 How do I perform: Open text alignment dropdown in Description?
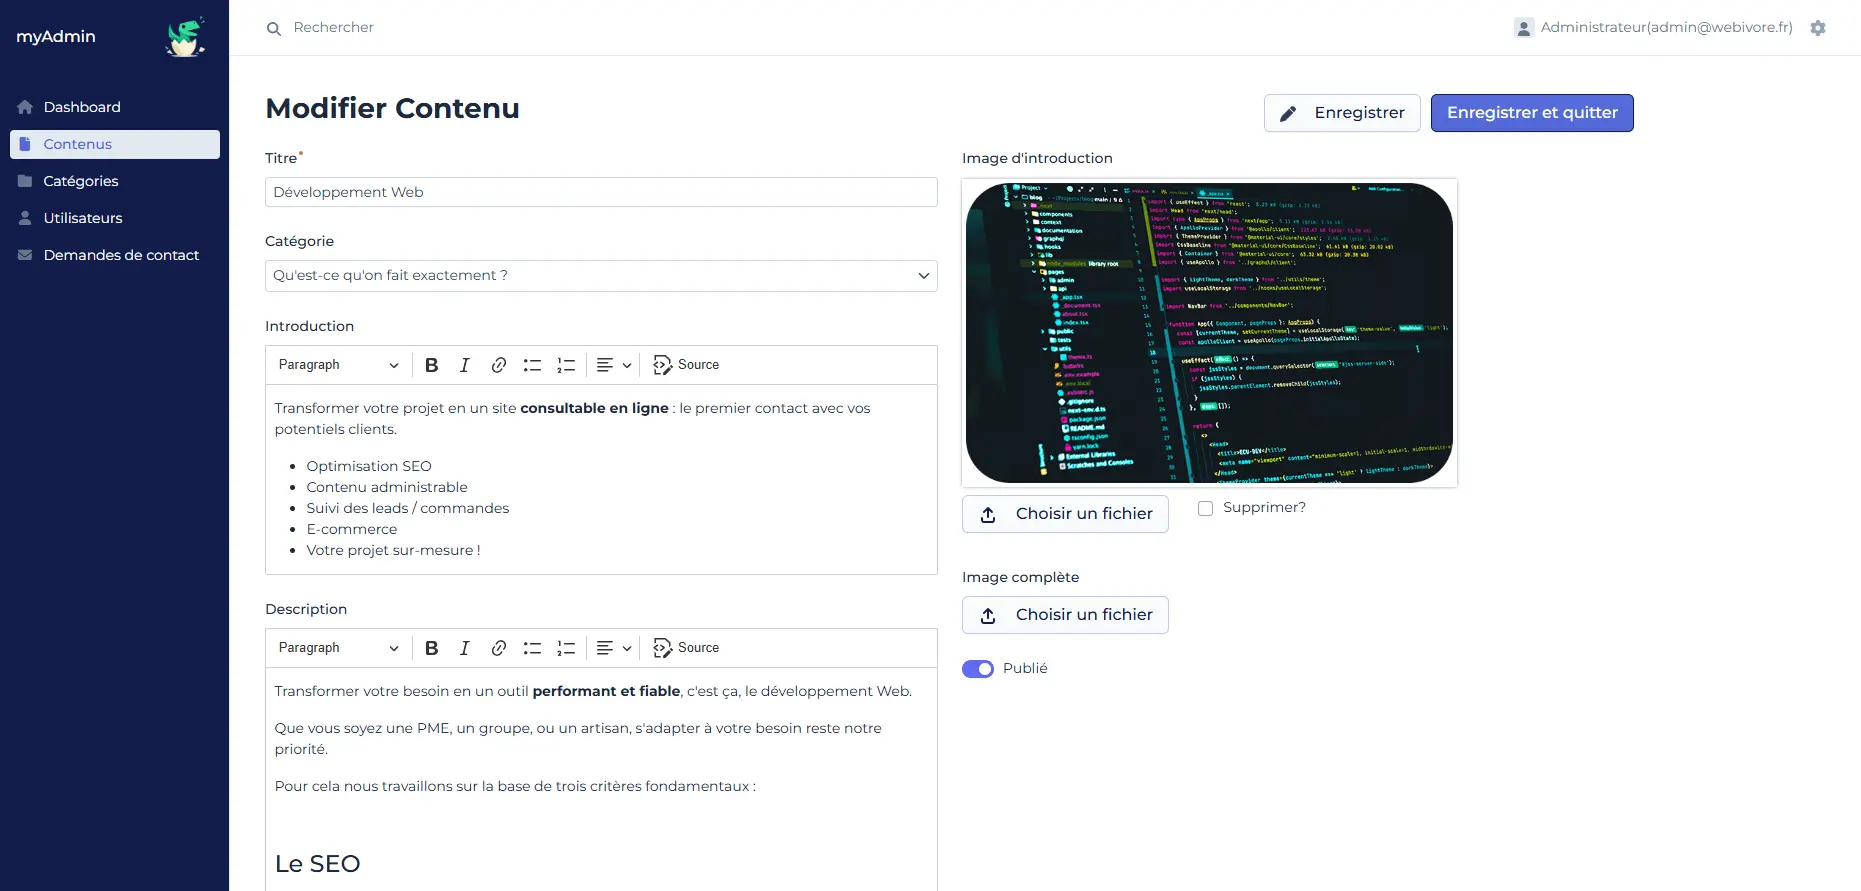click(614, 648)
